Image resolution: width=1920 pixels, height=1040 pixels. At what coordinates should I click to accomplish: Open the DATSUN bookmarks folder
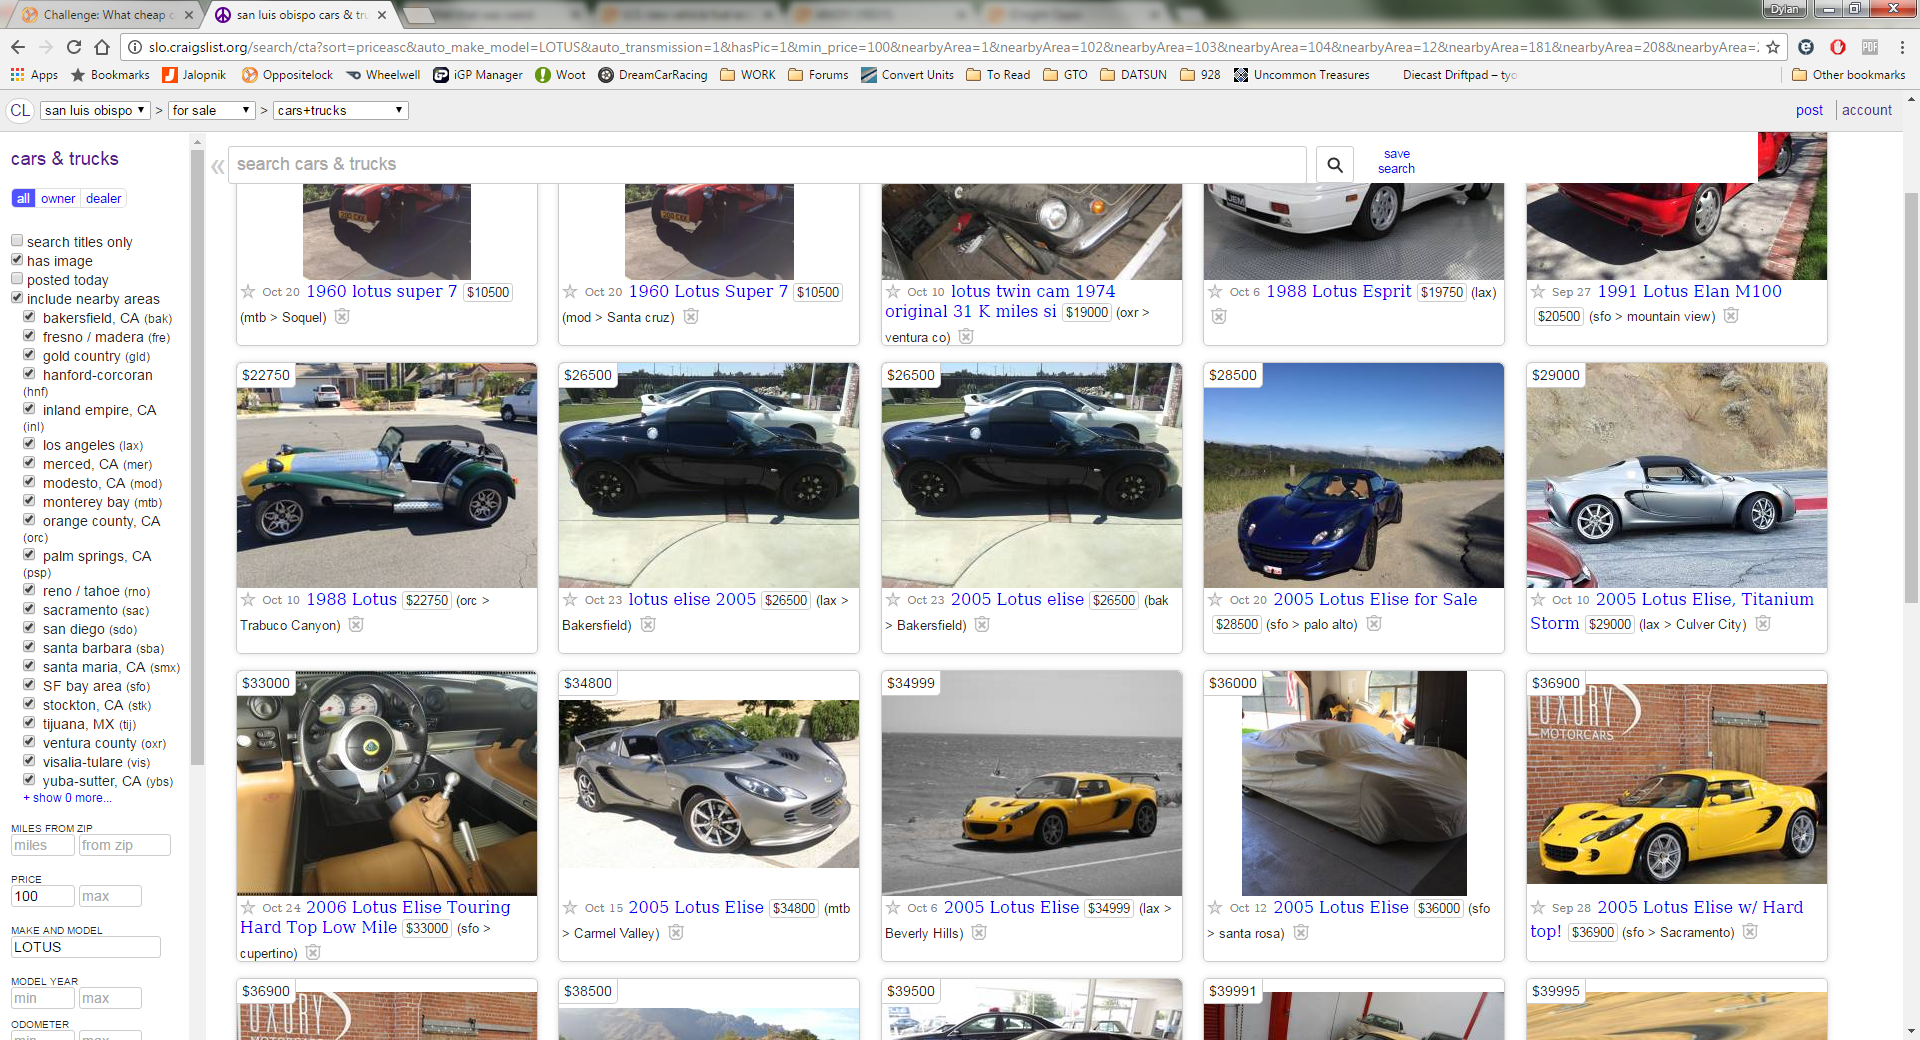pyautogui.click(x=1132, y=75)
